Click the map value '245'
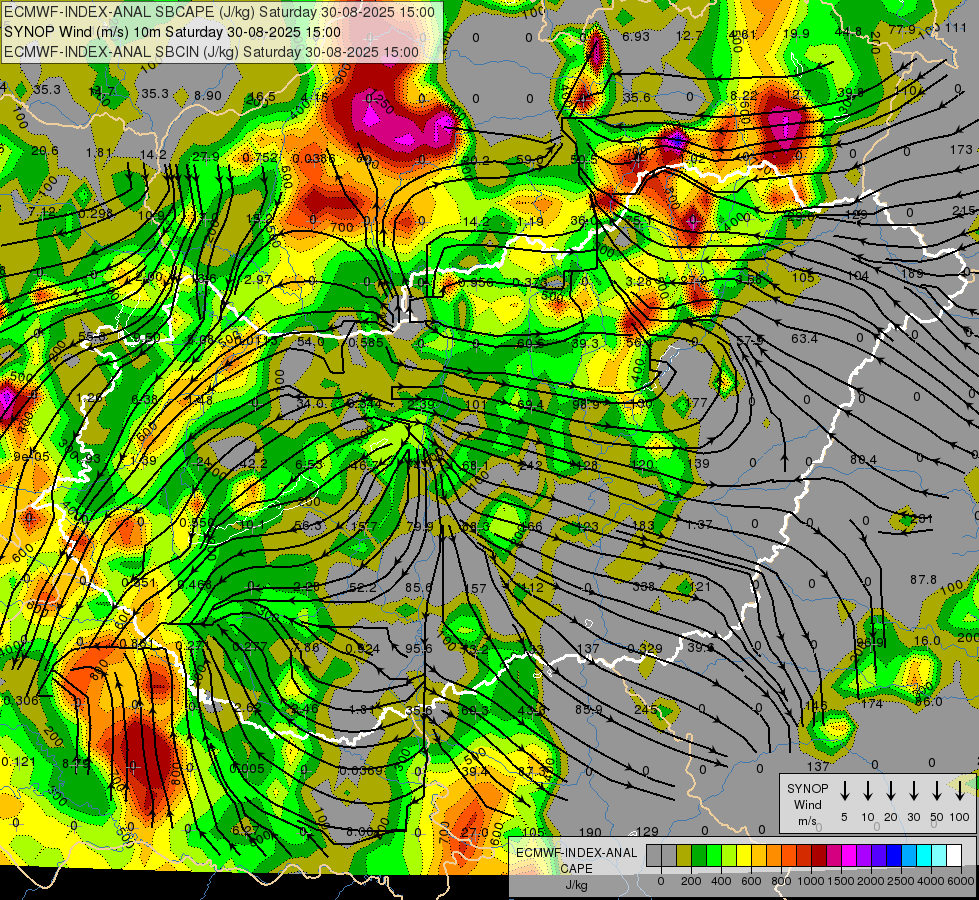Viewport: 979px width, 900px height. tap(646, 710)
